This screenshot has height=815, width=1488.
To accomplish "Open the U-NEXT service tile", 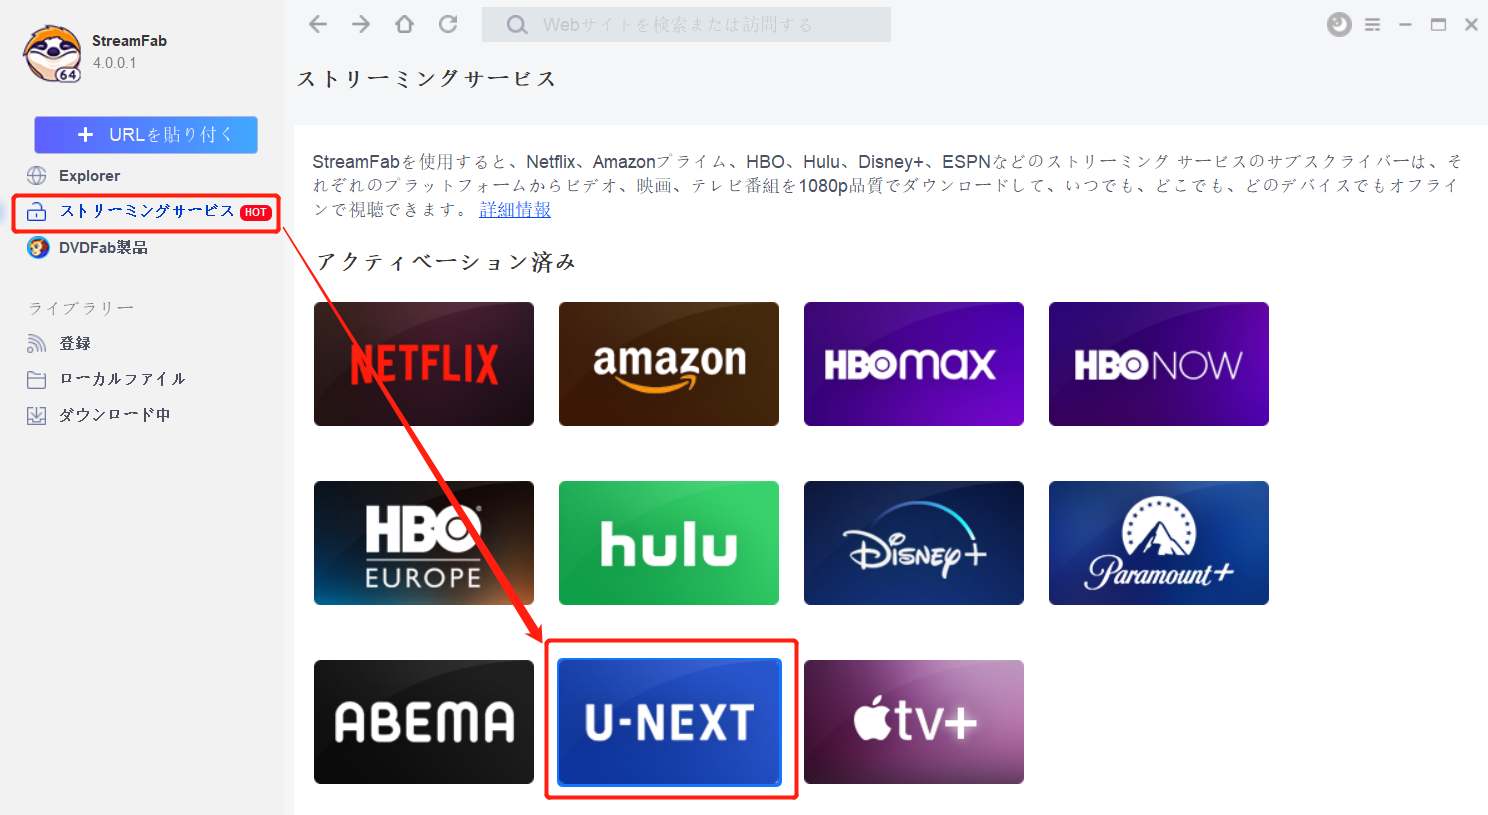I will [x=669, y=722].
